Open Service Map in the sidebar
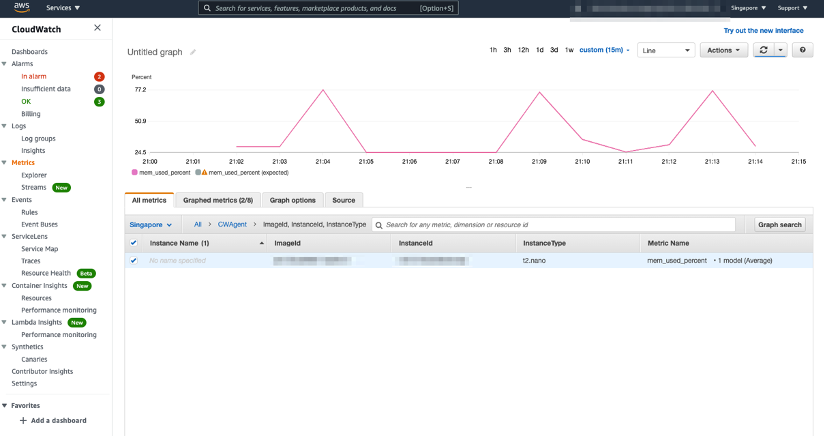 tap(39, 249)
